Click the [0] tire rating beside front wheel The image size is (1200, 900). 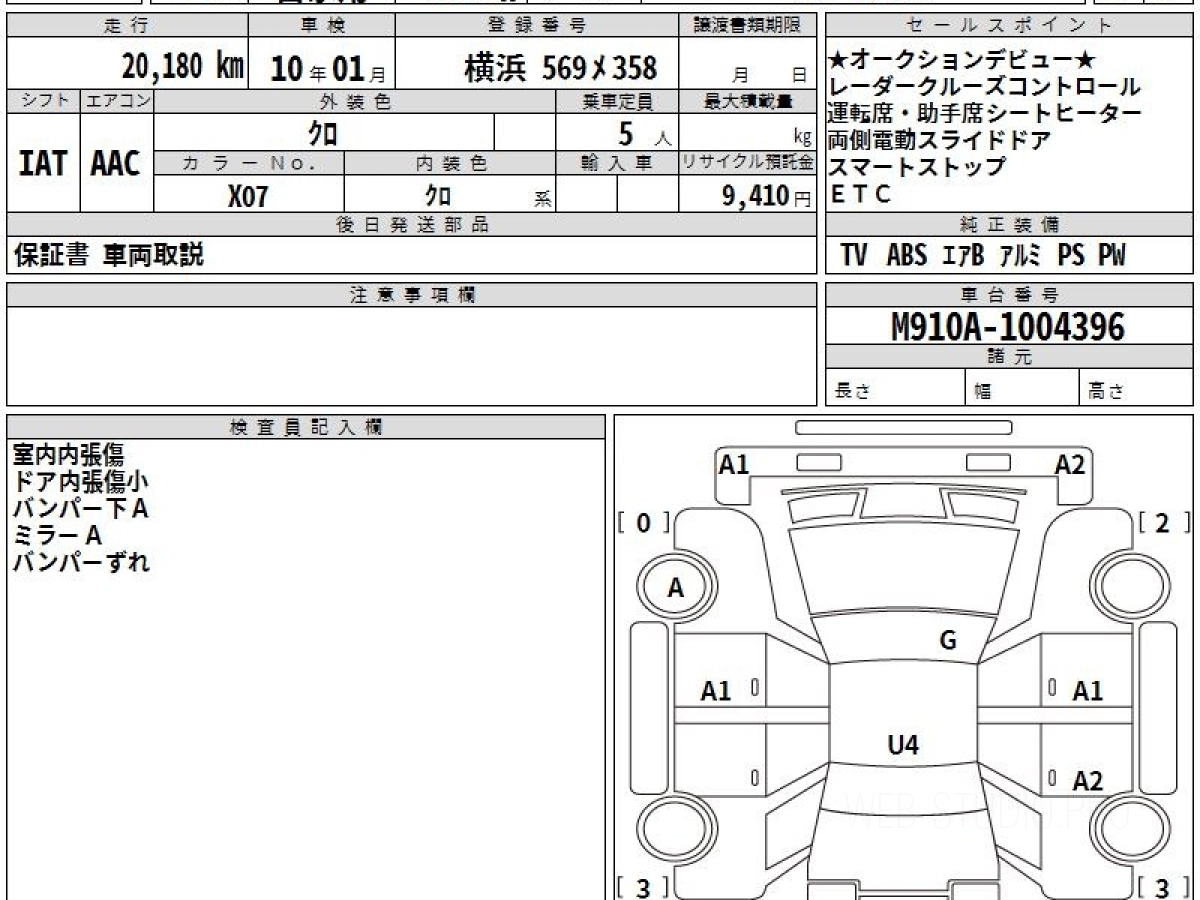pos(643,522)
